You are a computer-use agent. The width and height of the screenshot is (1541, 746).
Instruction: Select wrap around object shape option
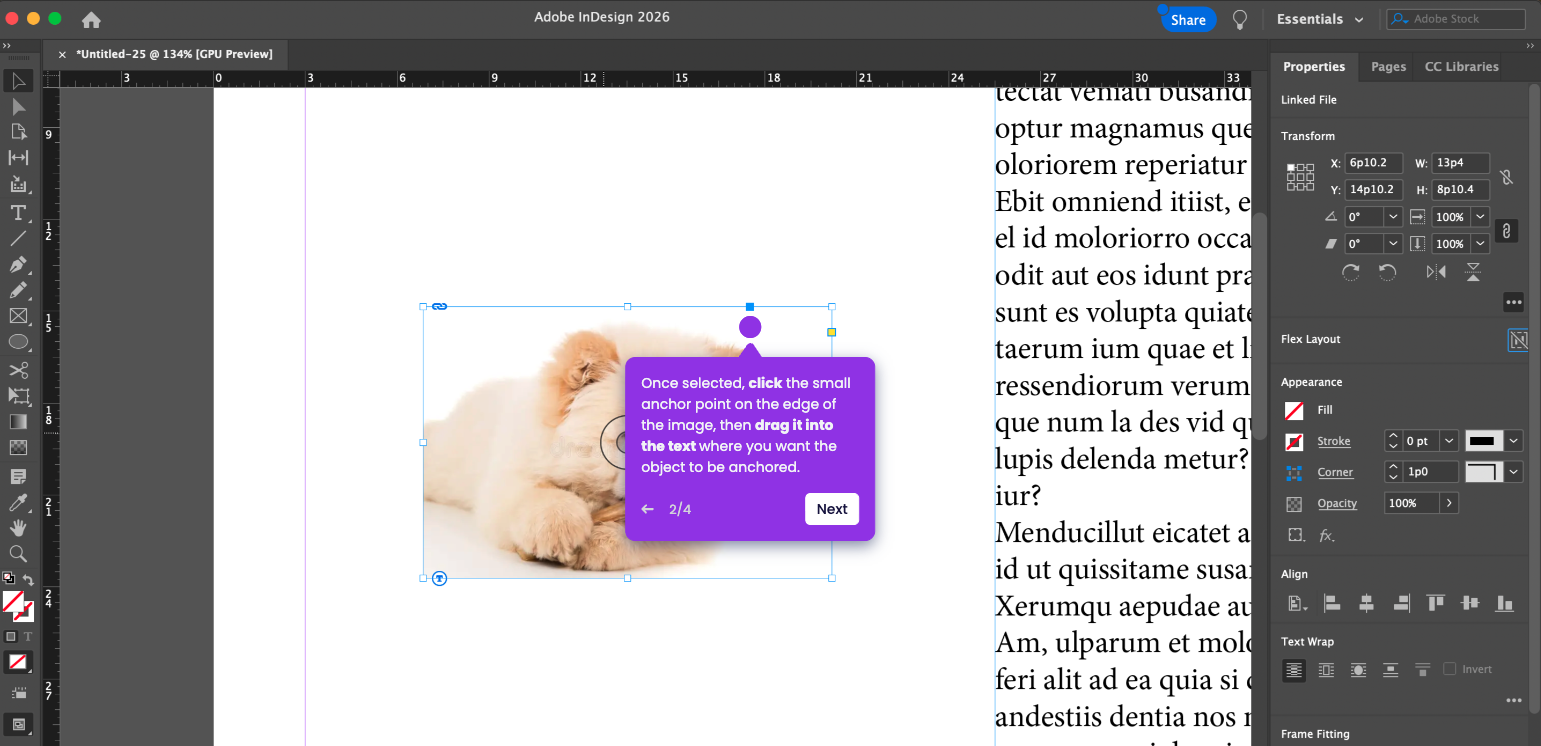point(1358,670)
